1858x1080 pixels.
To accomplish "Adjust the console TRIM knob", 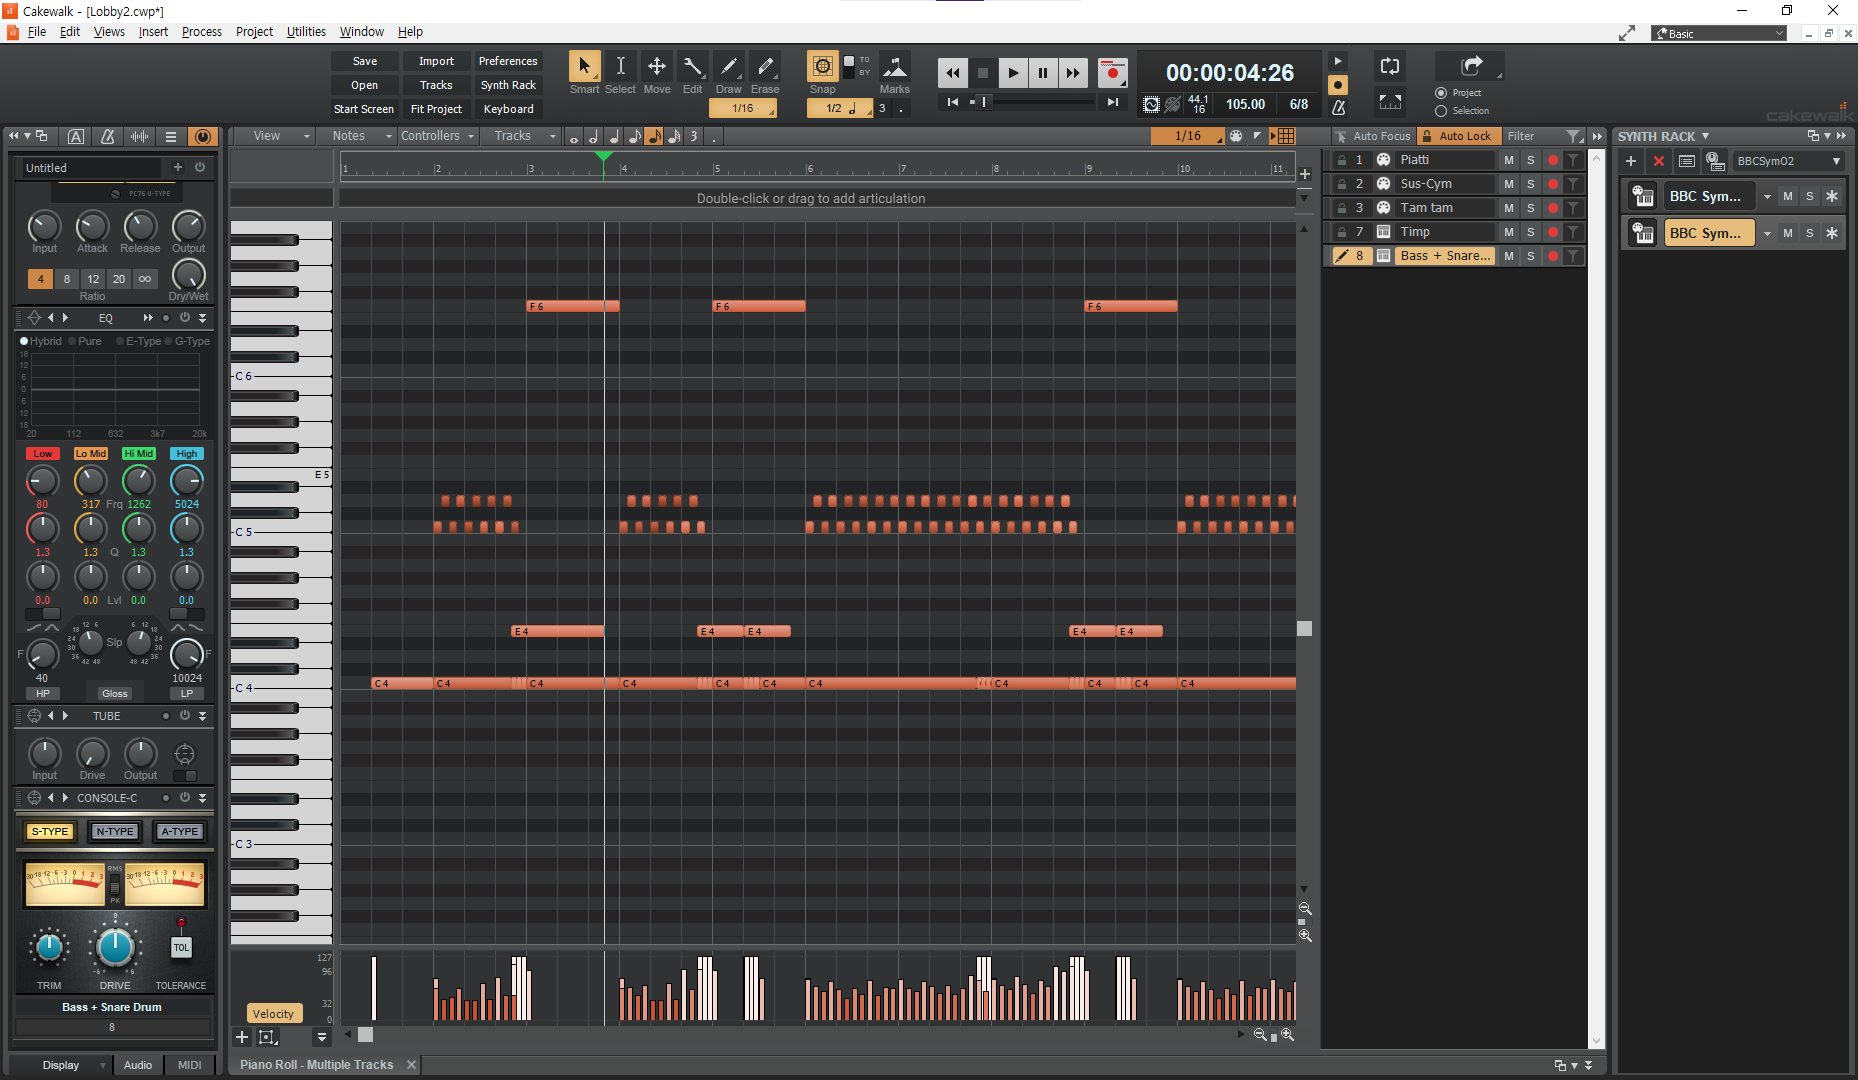I will pyautogui.click(x=49, y=947).
